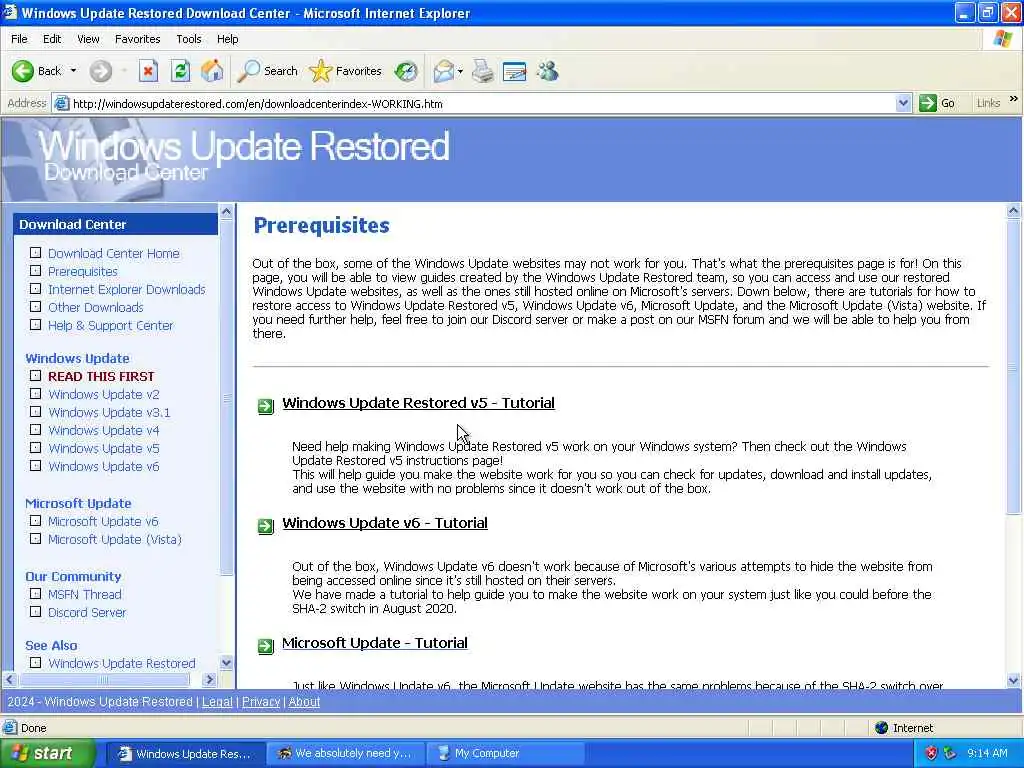This screenshot has width=1024, height=768.
Task: Click the main content scroll down arrow
Action: pyautogui.click(x=1014, y=680)
